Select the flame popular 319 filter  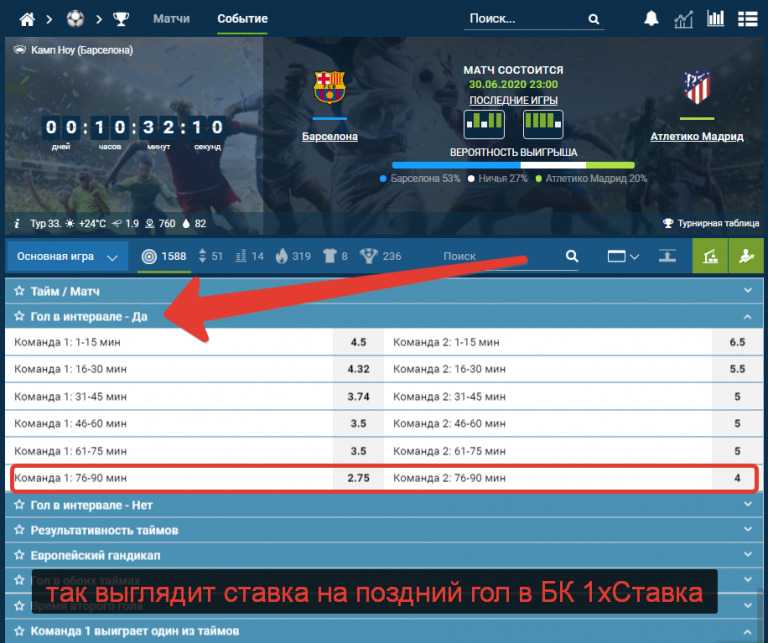[x=293, y=256]
